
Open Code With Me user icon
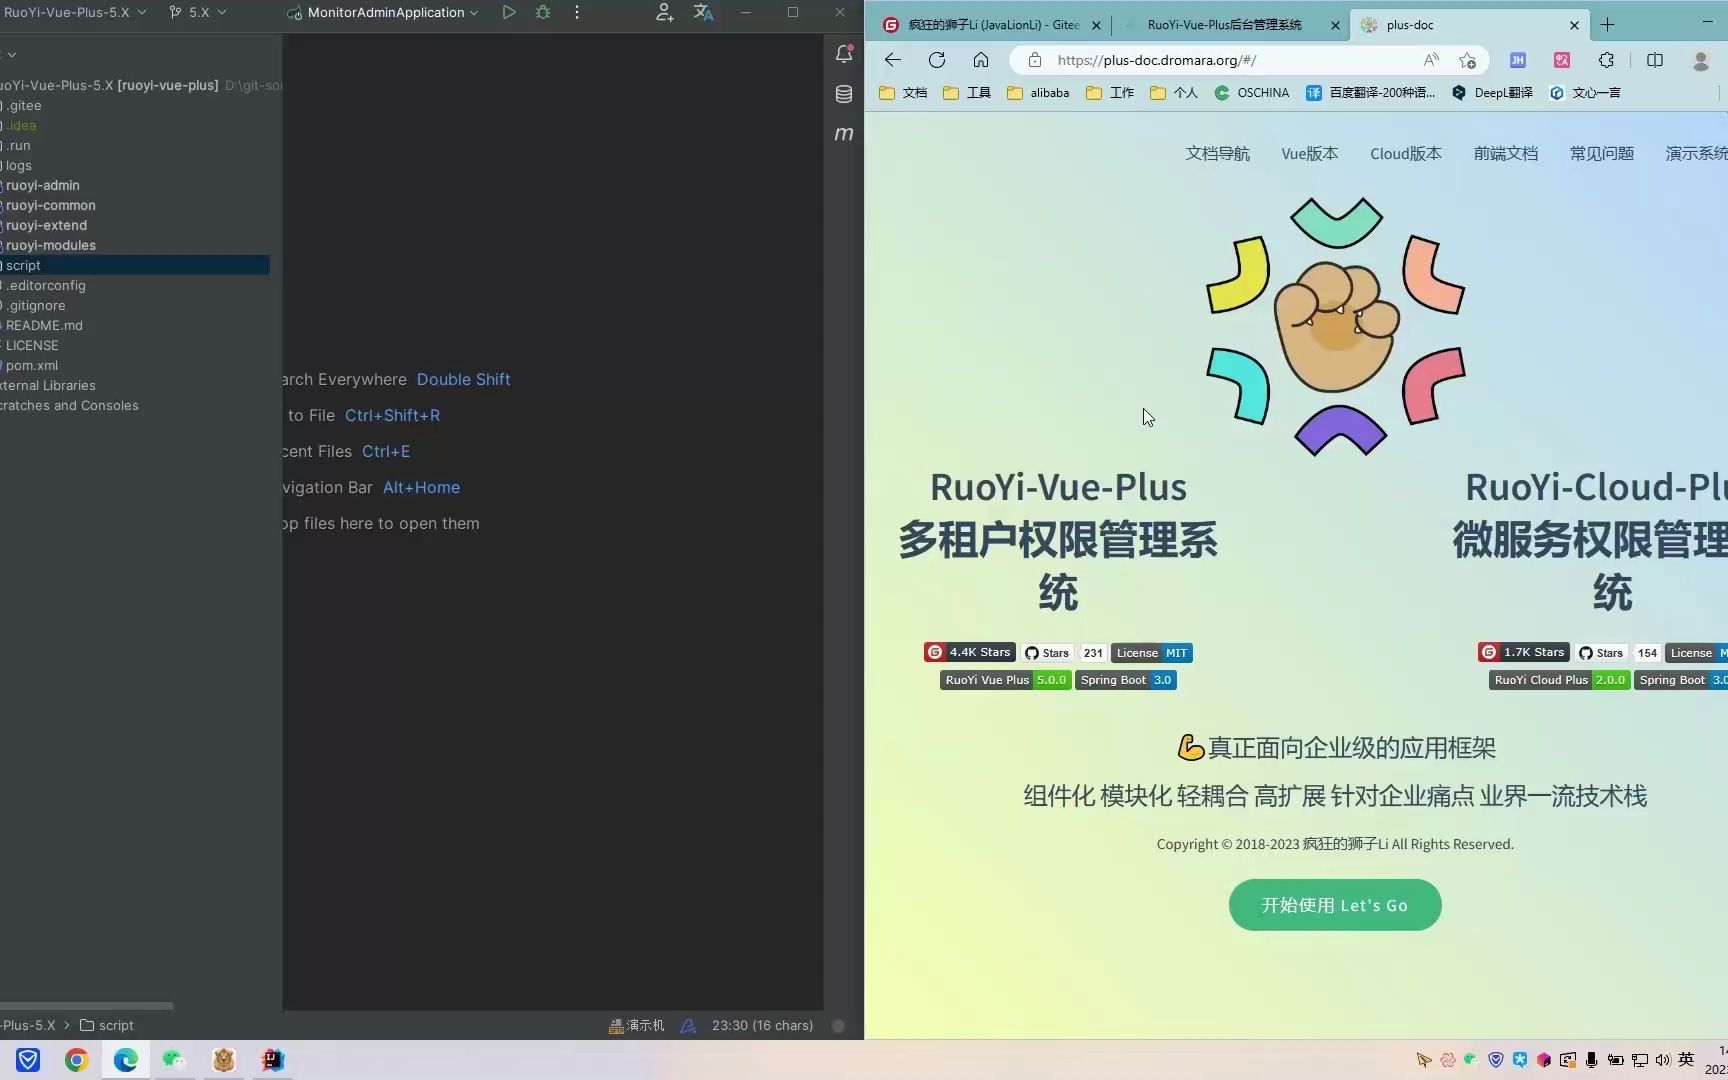pyautogui.click(x=664, y=12)
